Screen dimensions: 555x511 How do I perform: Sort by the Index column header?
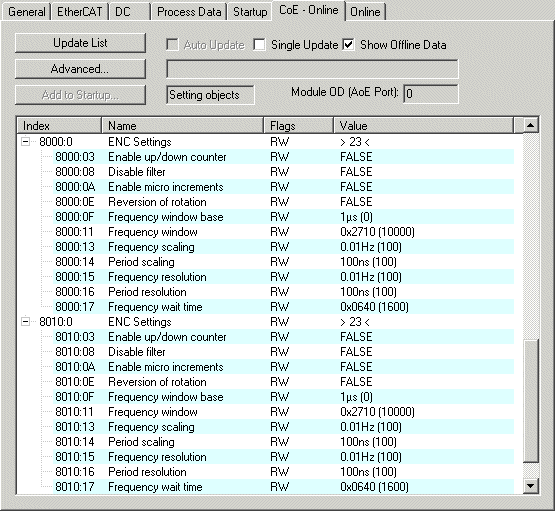pyautogui.click(x=59, y=126)
